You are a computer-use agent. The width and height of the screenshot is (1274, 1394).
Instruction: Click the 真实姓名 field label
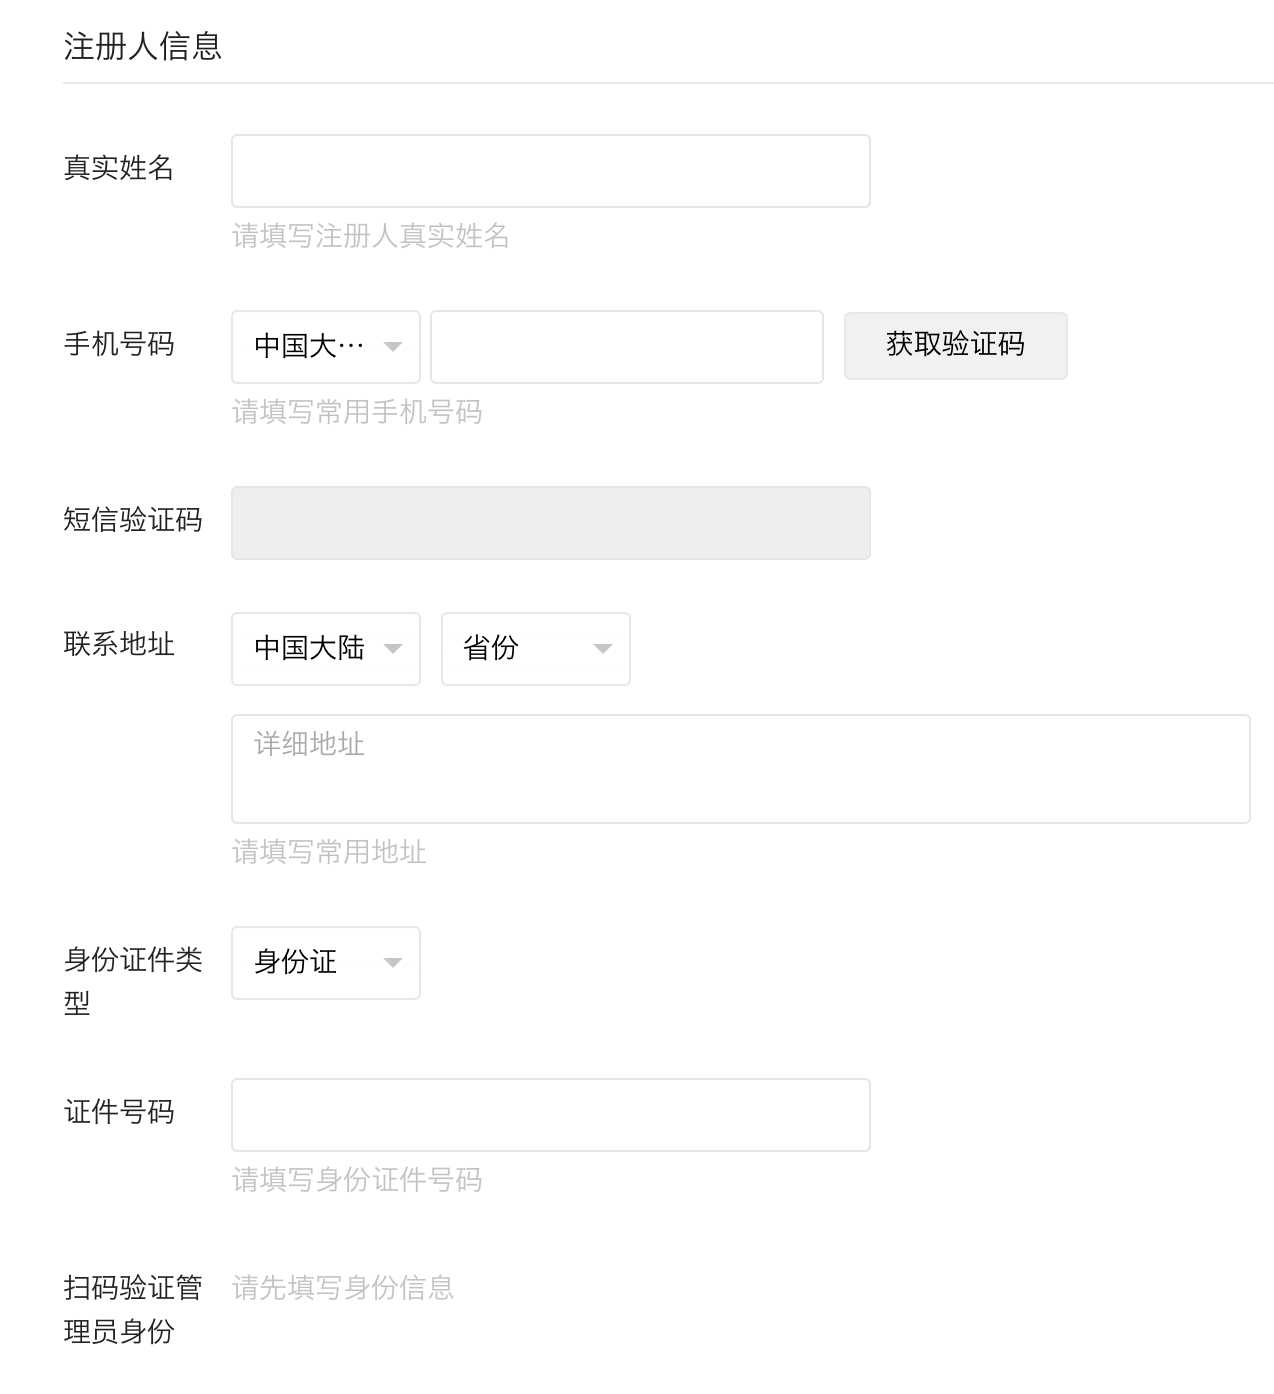click(119, 168)
